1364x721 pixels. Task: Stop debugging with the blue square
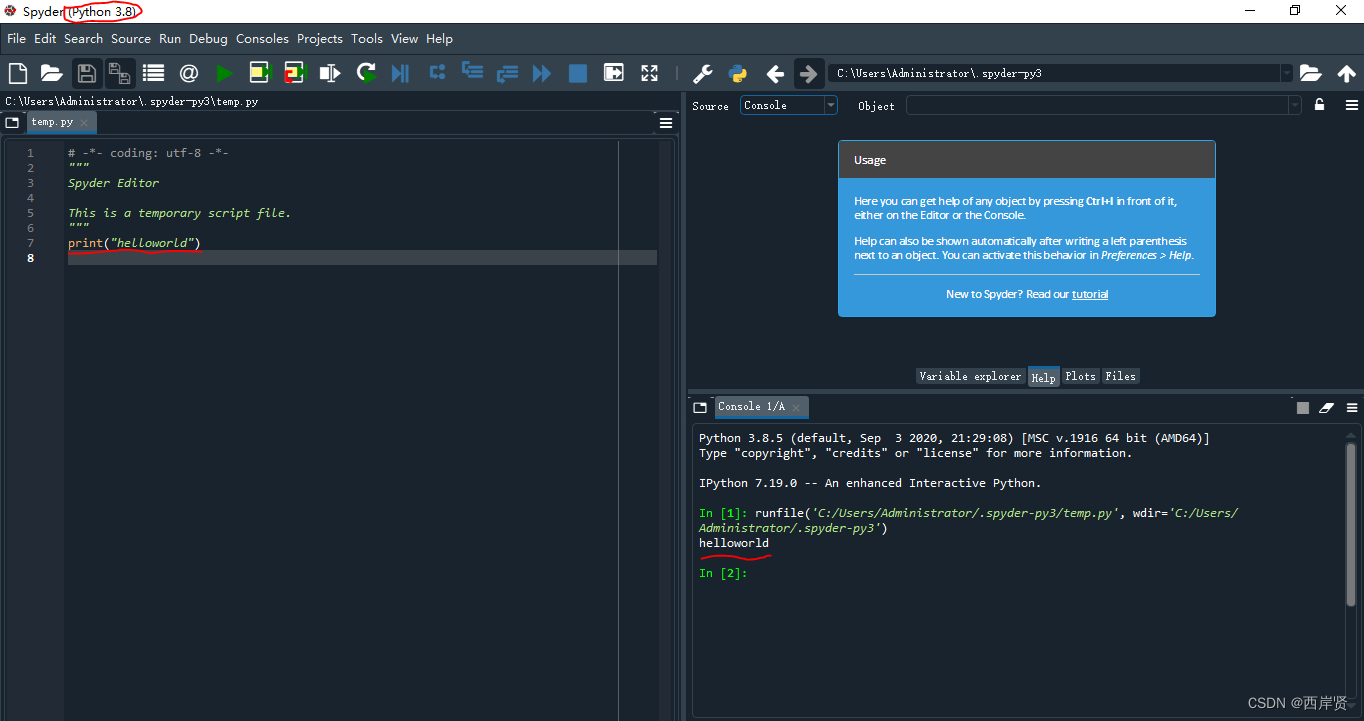tap(578, 73)
